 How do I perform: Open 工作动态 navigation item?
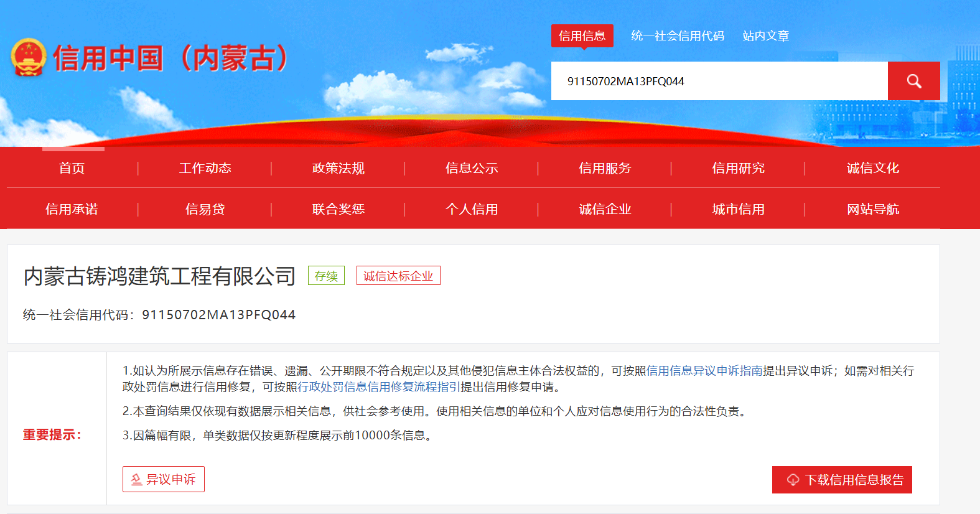pyautogui.click(x=205, y=168)
